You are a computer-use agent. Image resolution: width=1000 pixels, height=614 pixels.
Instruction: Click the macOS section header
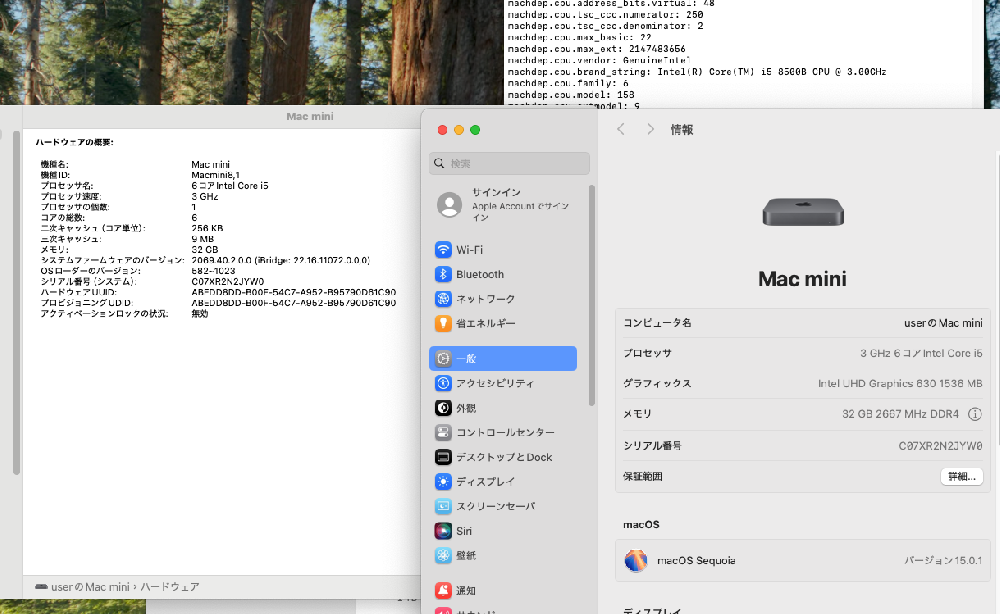pyautogui.click(x=641, y=525)
